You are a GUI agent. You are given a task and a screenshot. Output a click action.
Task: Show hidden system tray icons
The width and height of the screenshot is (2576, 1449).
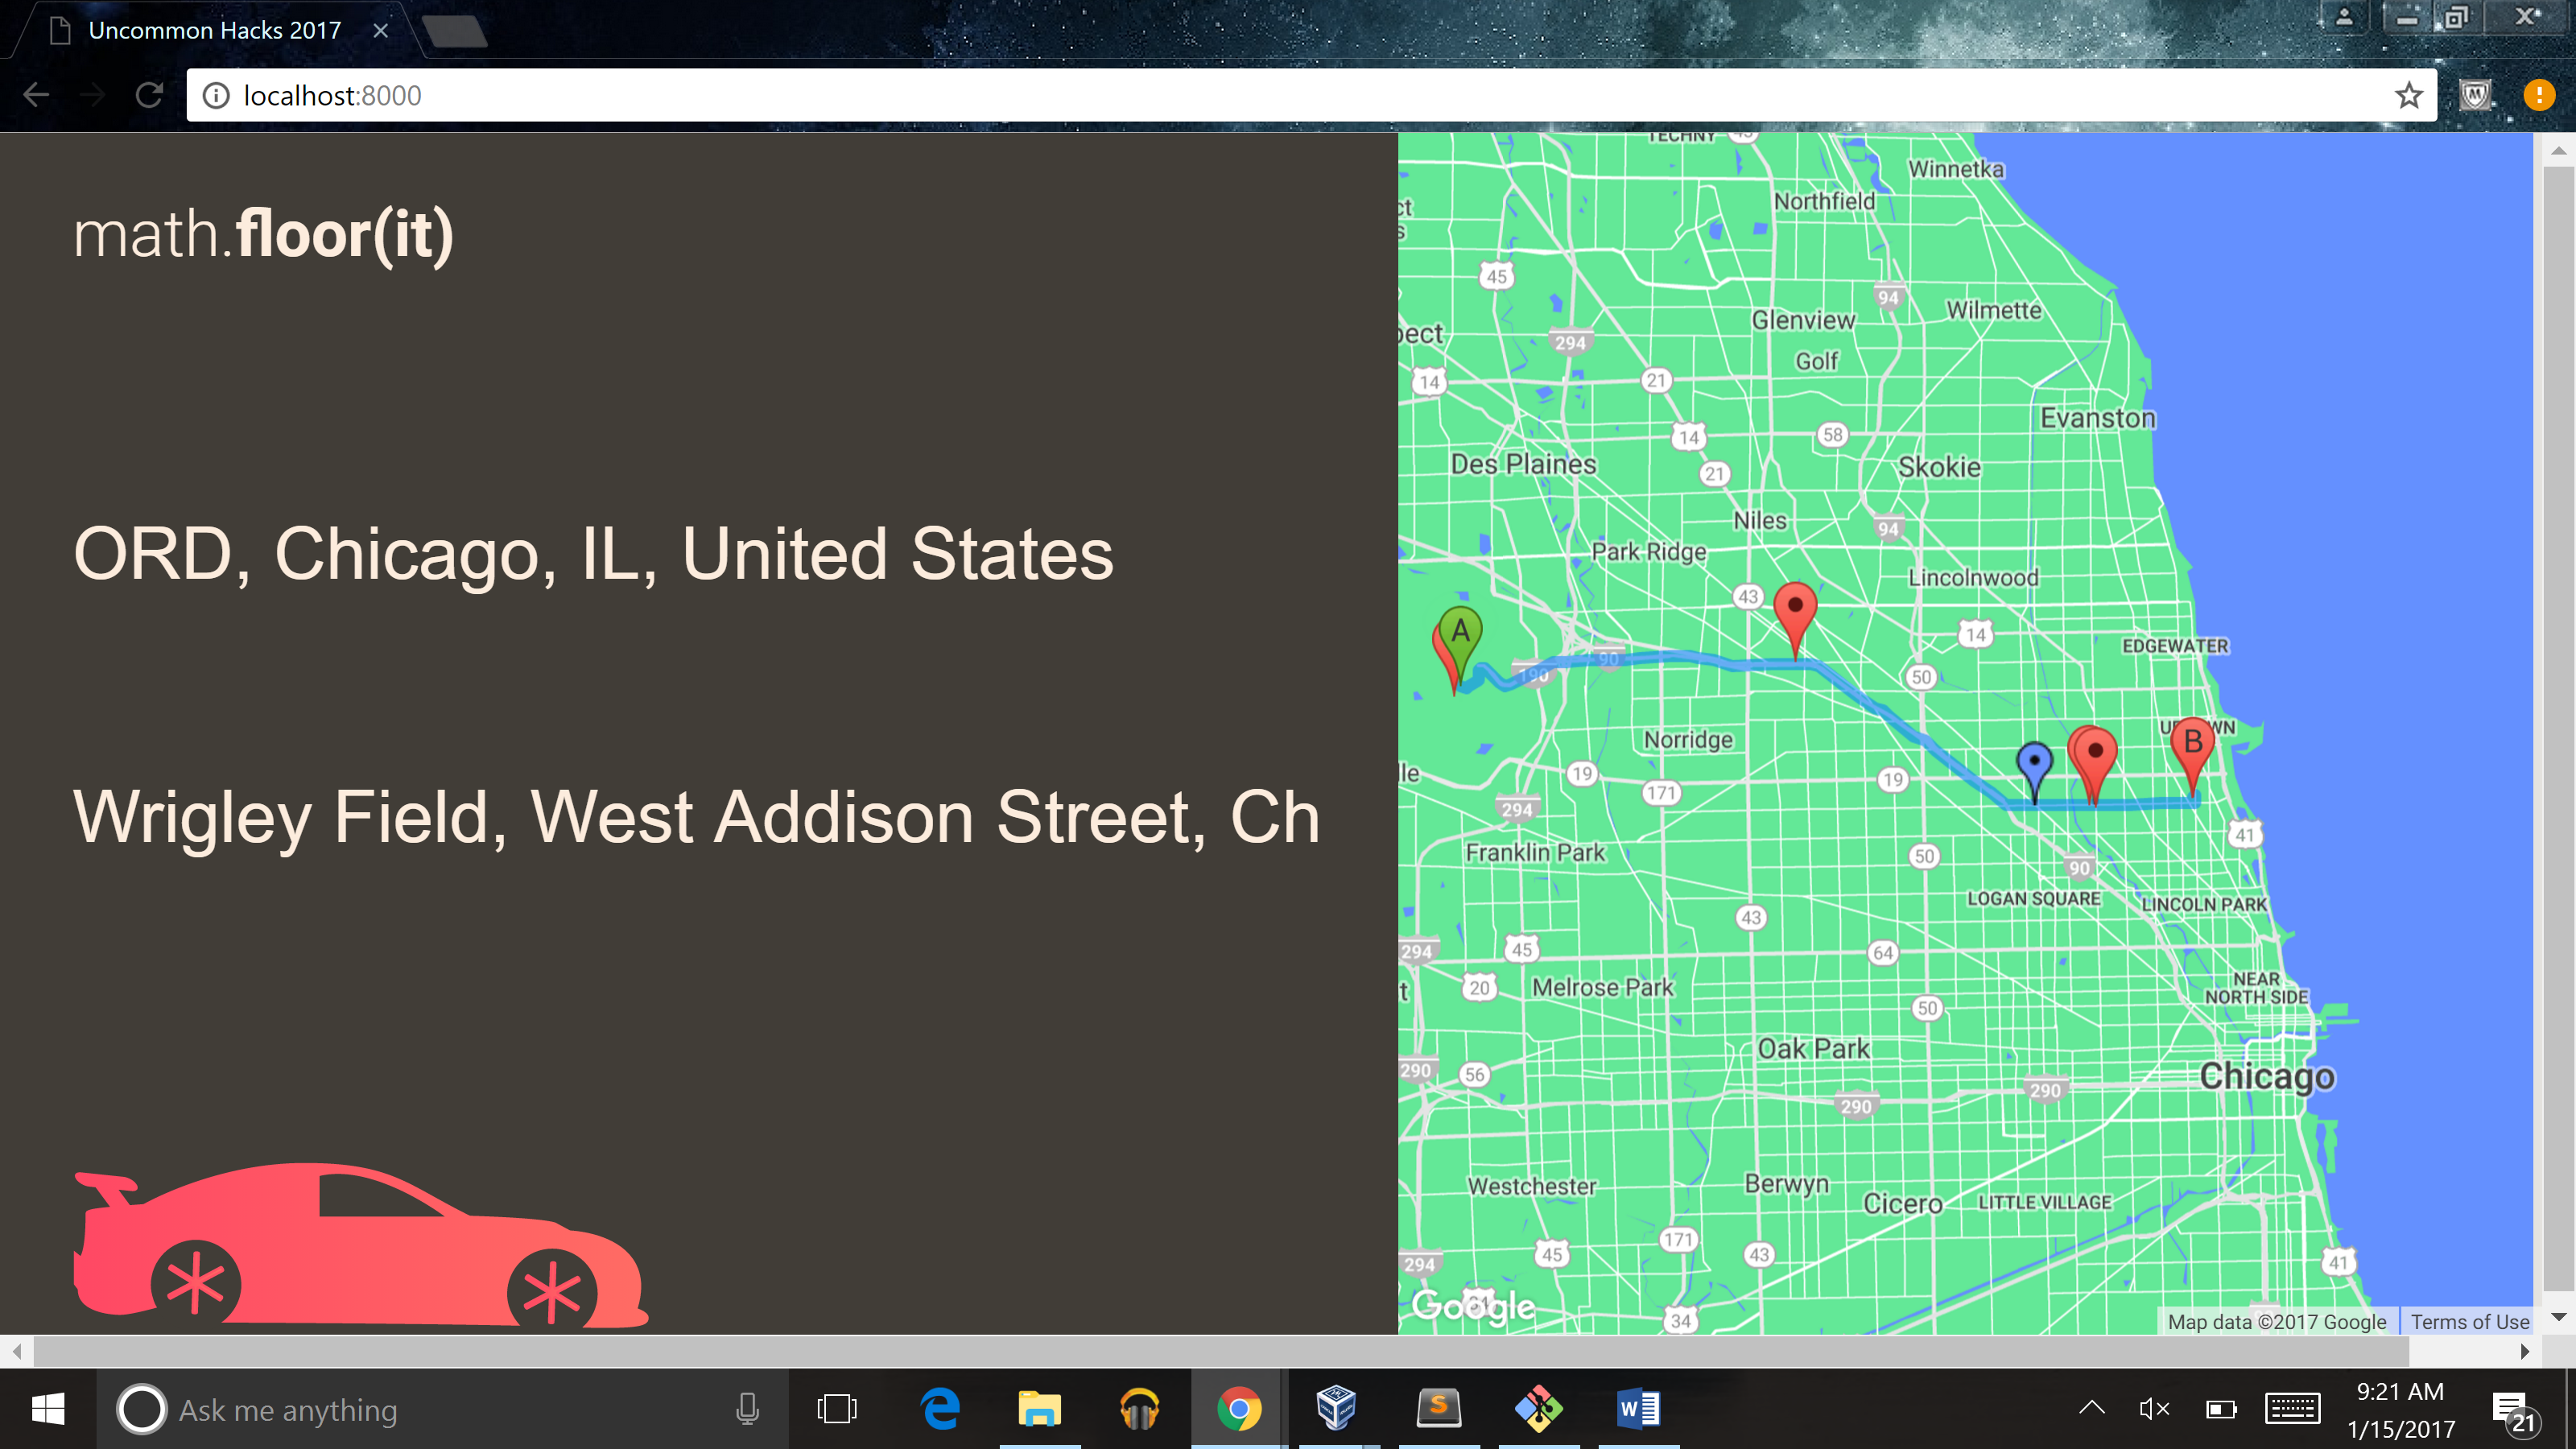(2092, 1409)
